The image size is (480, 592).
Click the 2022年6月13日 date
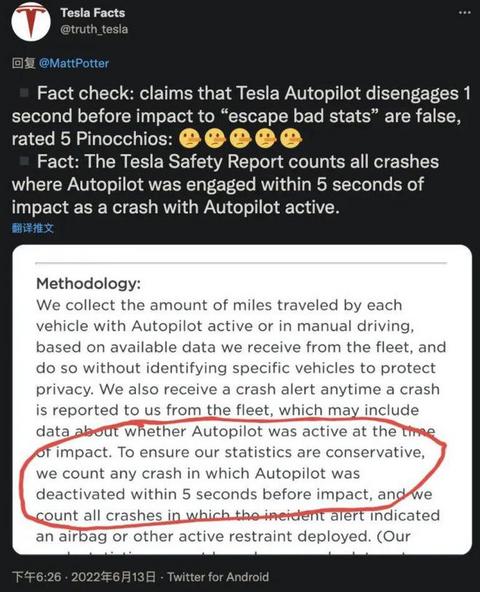click(x=113, y=577)
